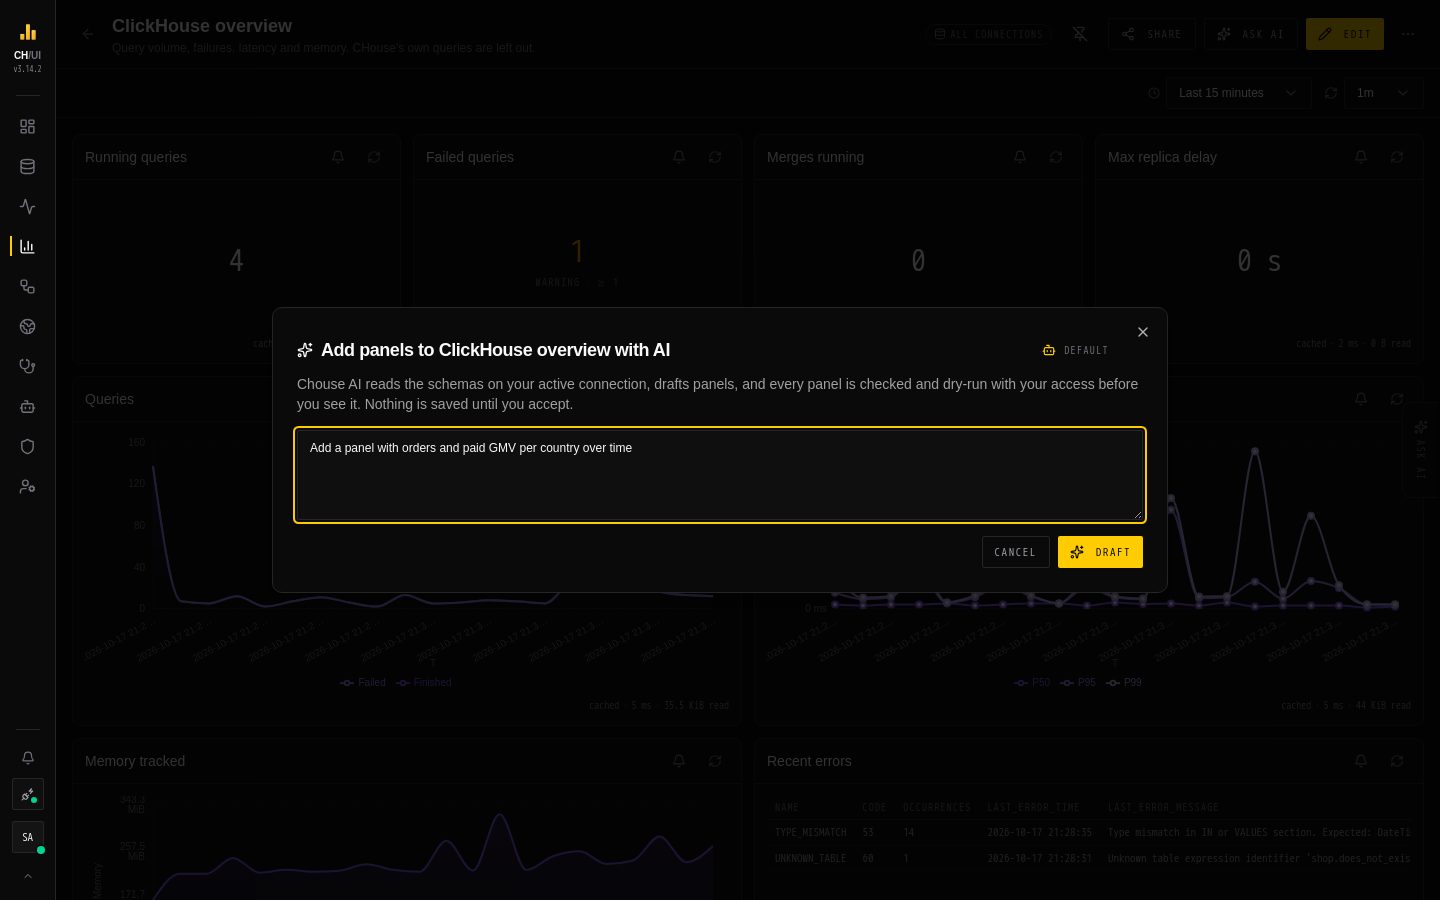Screen dimensions: 1440x900
Task: Click the Max replica delay bell icon
Action: click(1361, 157)
